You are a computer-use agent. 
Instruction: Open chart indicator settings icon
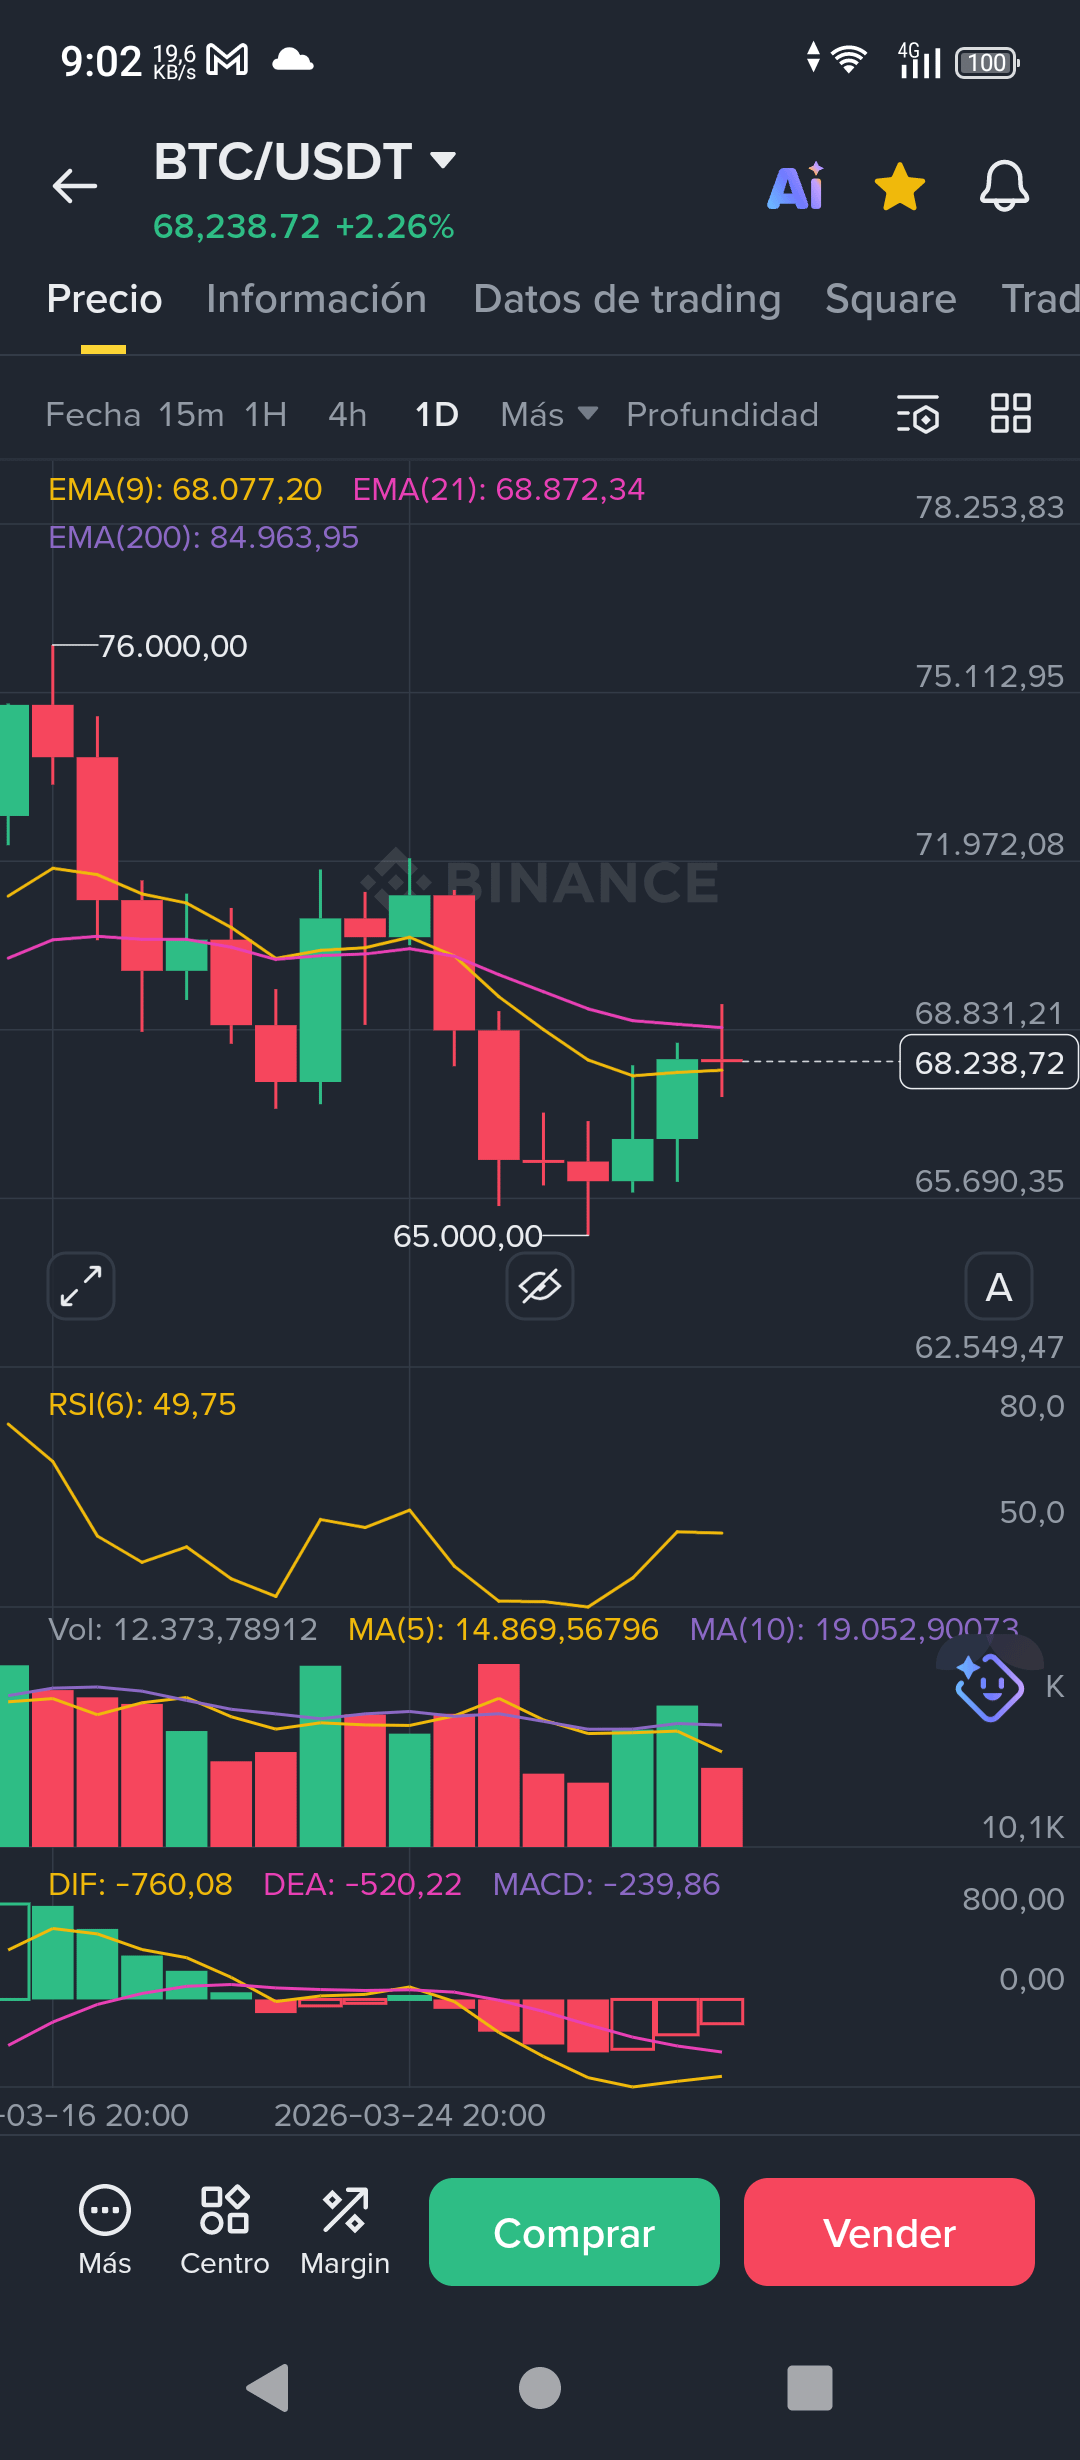[918, 413]
